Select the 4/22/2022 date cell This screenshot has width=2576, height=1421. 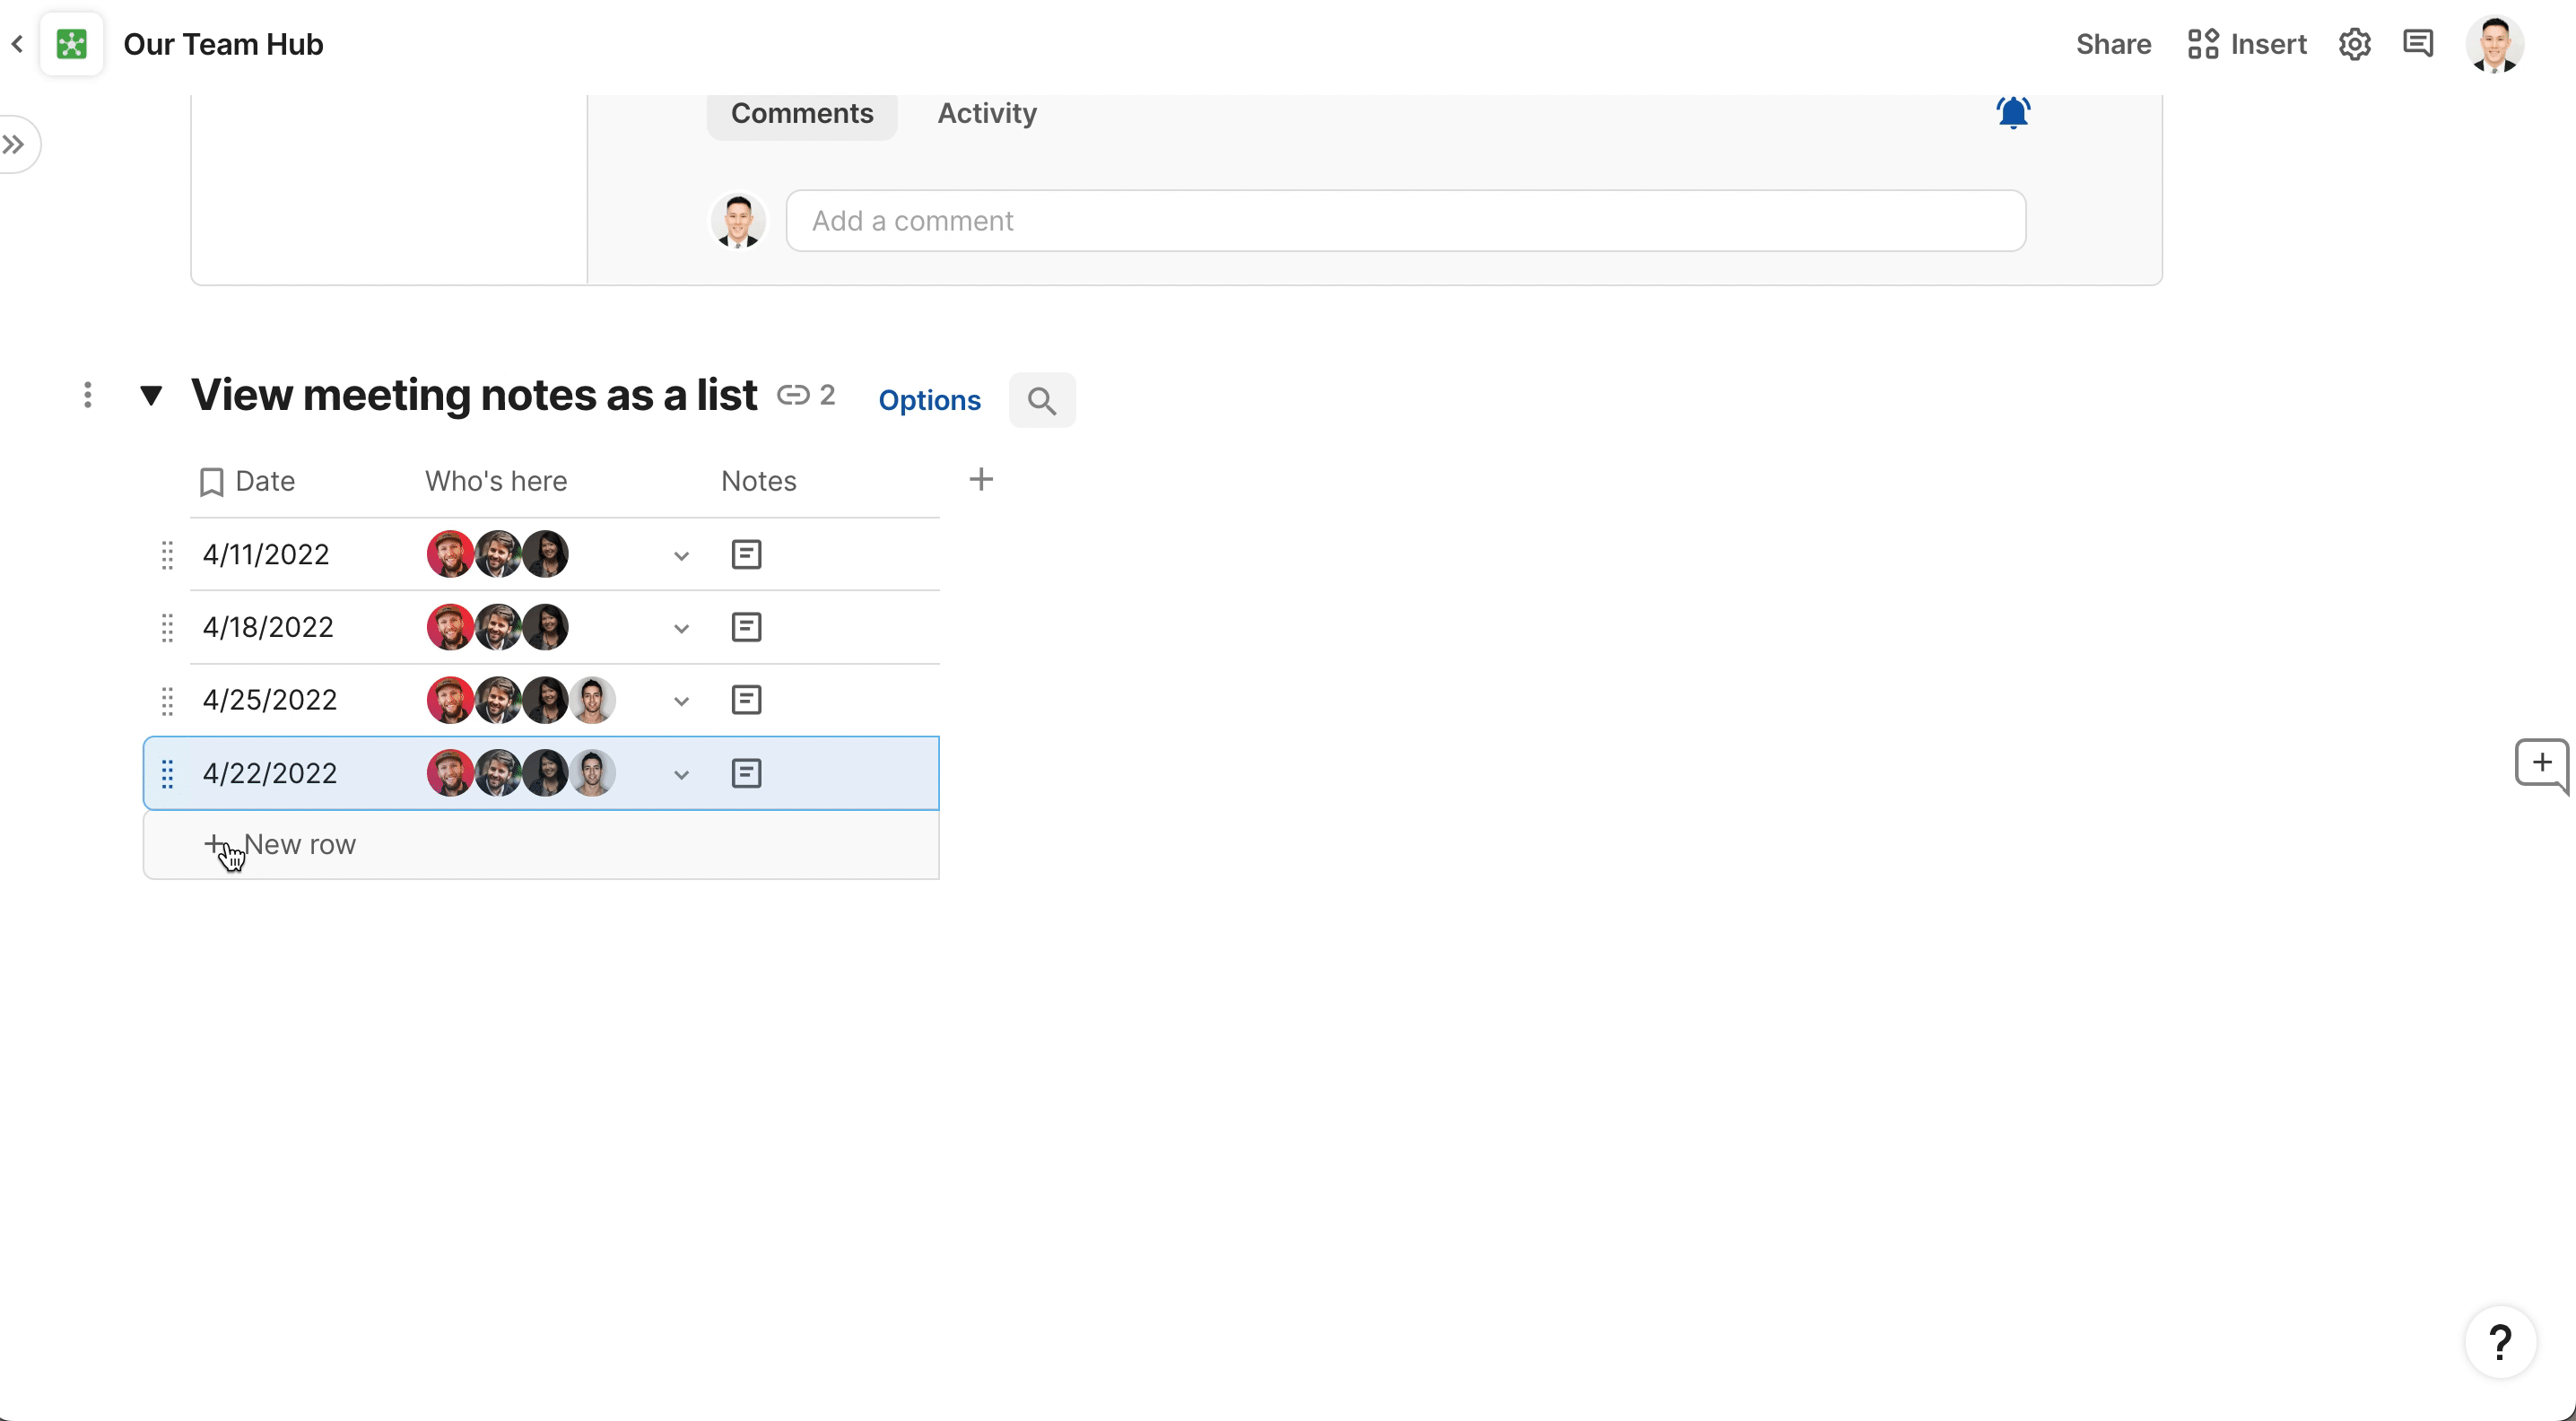pyautogui.click(x=270, y=773)
